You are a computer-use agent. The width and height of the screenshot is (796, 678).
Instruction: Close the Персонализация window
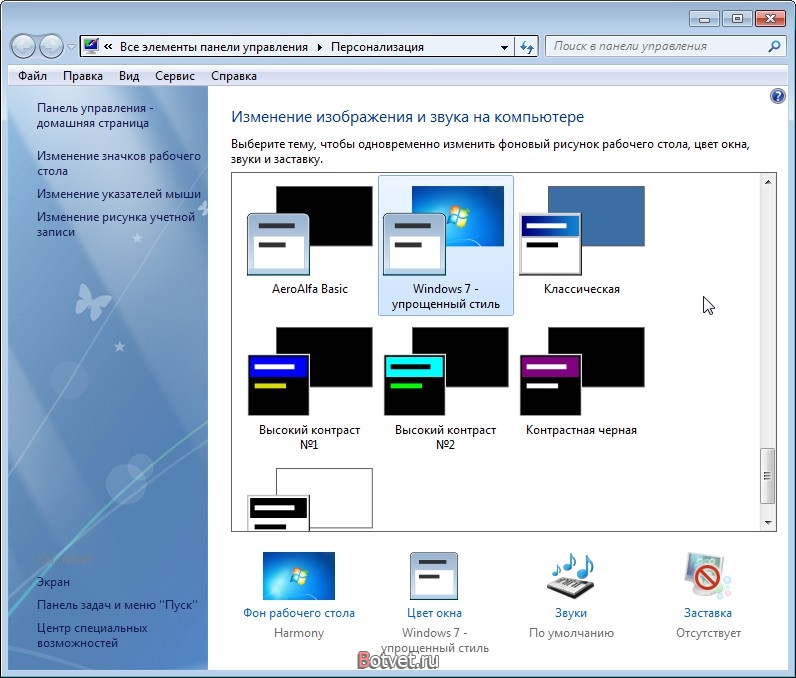[770, 19]
